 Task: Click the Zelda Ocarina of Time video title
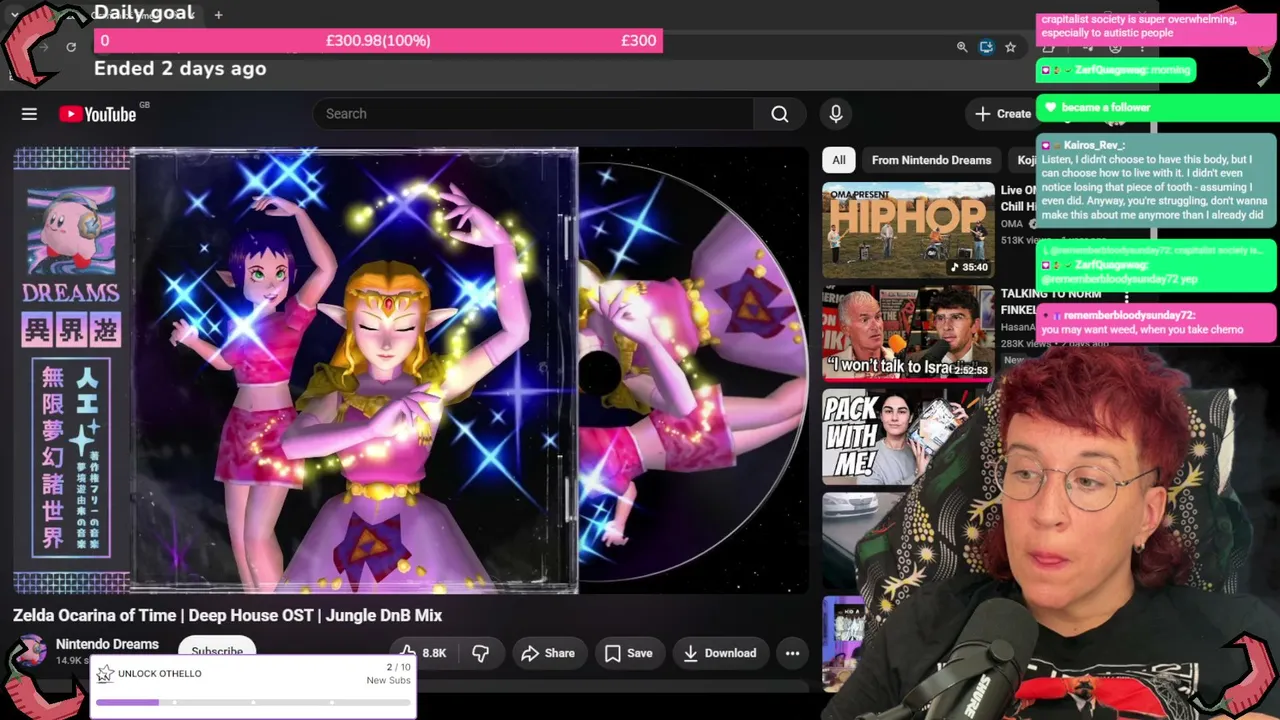227,615
